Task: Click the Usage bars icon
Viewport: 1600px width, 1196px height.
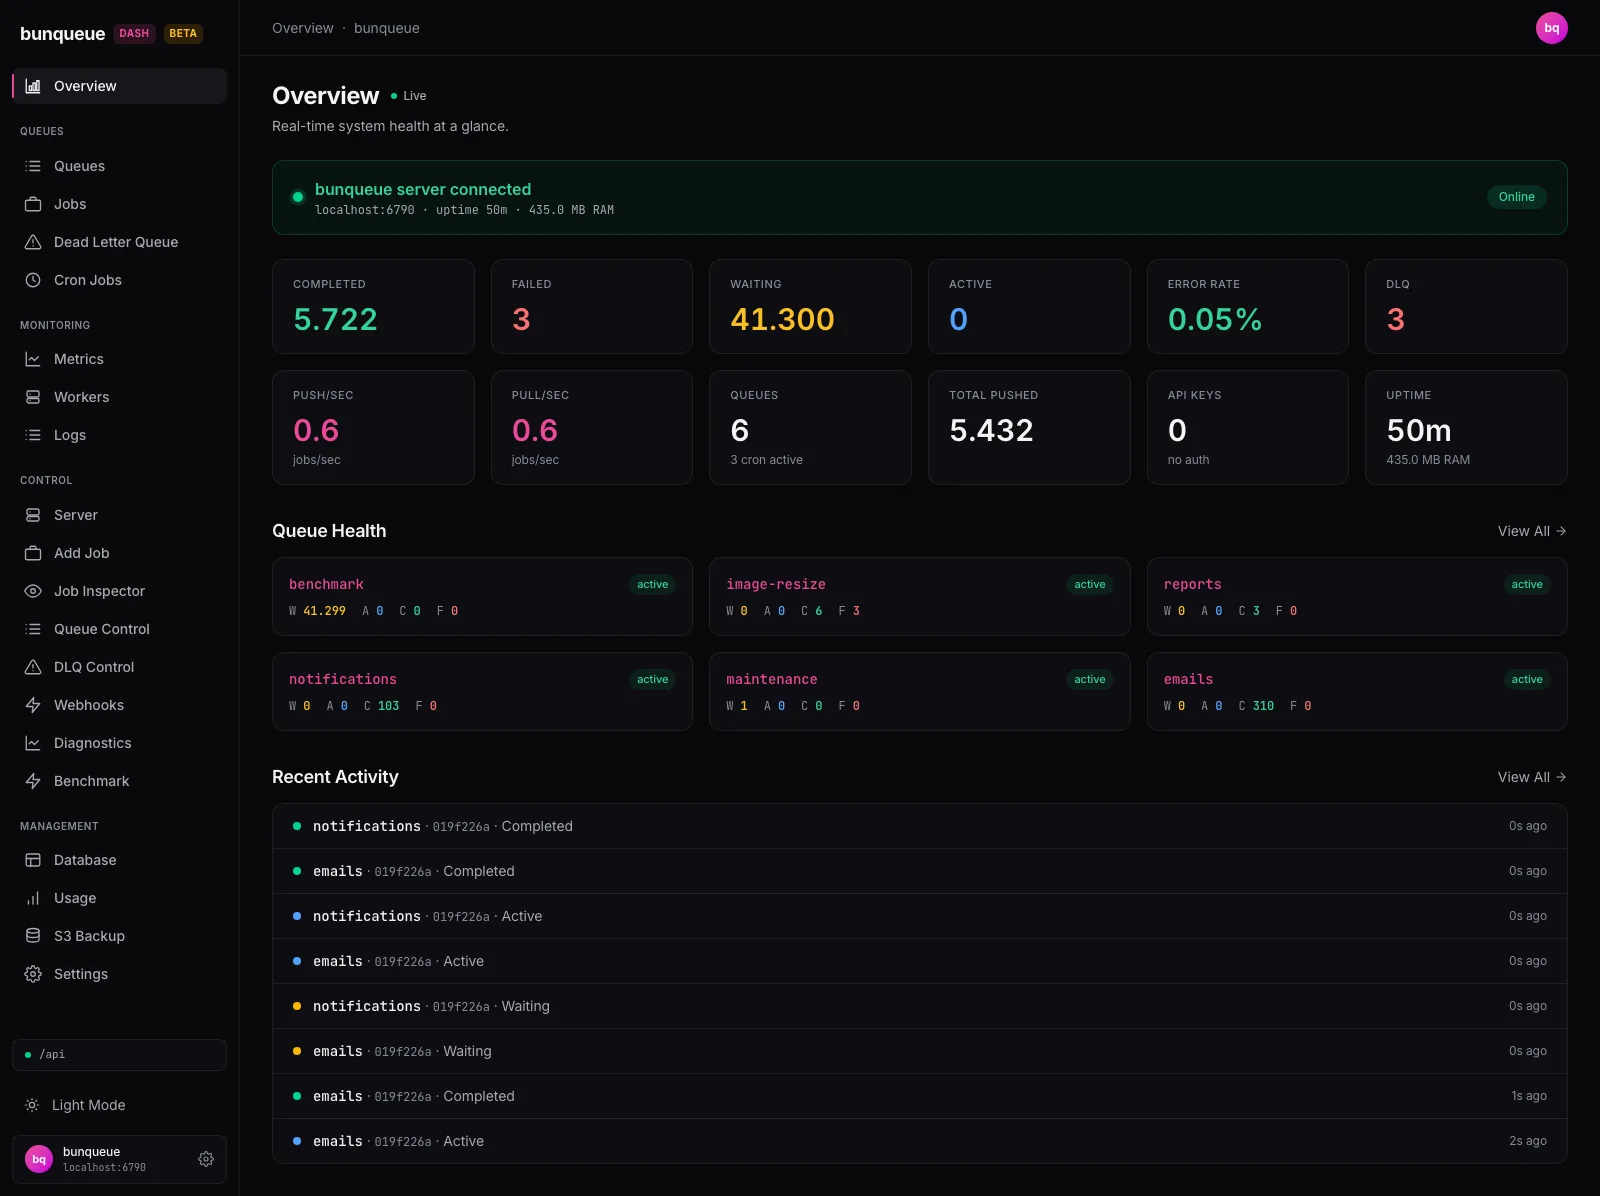Action: pos(33,898)
